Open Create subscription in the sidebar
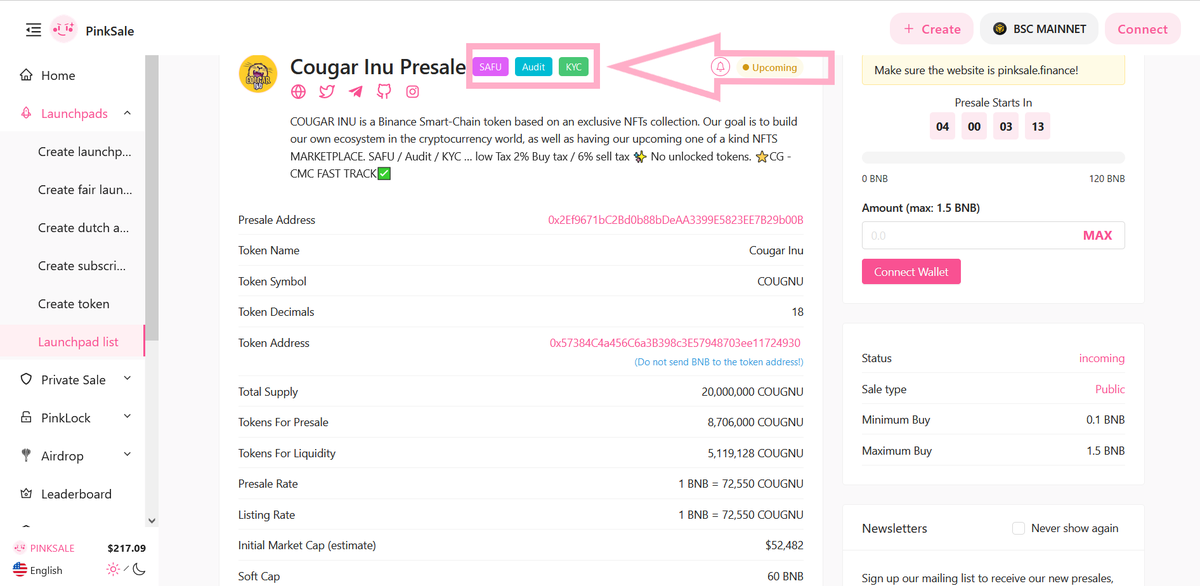The image size is (1200, 586). [x=84, y=266]
